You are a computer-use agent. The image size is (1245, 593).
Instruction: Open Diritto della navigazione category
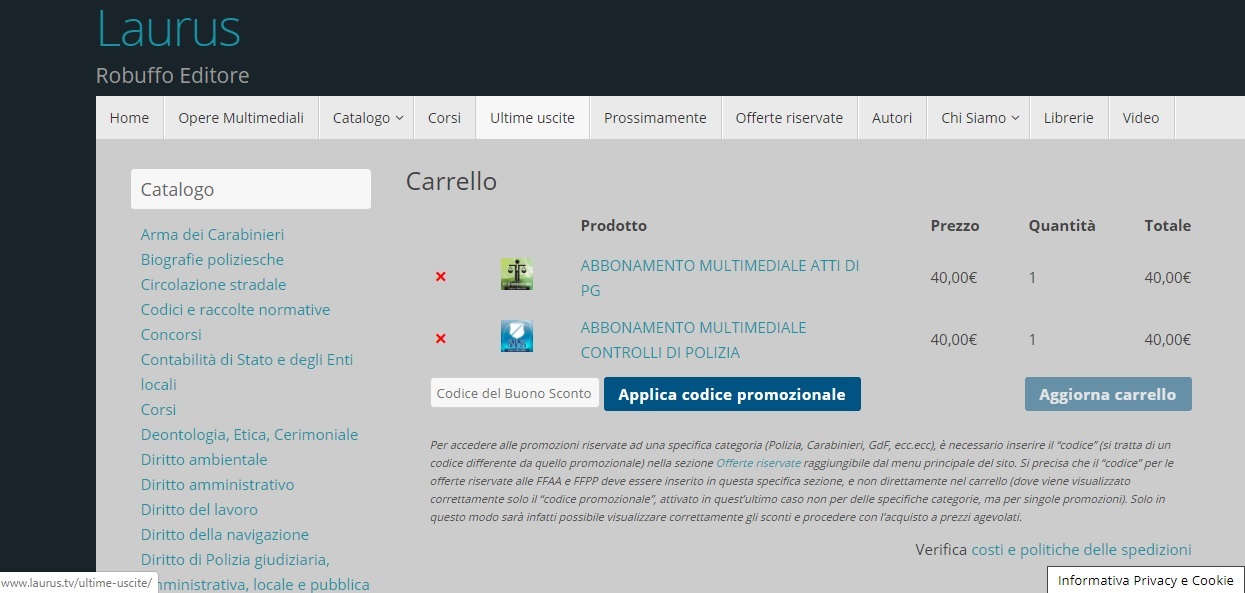tap(225, 534)
